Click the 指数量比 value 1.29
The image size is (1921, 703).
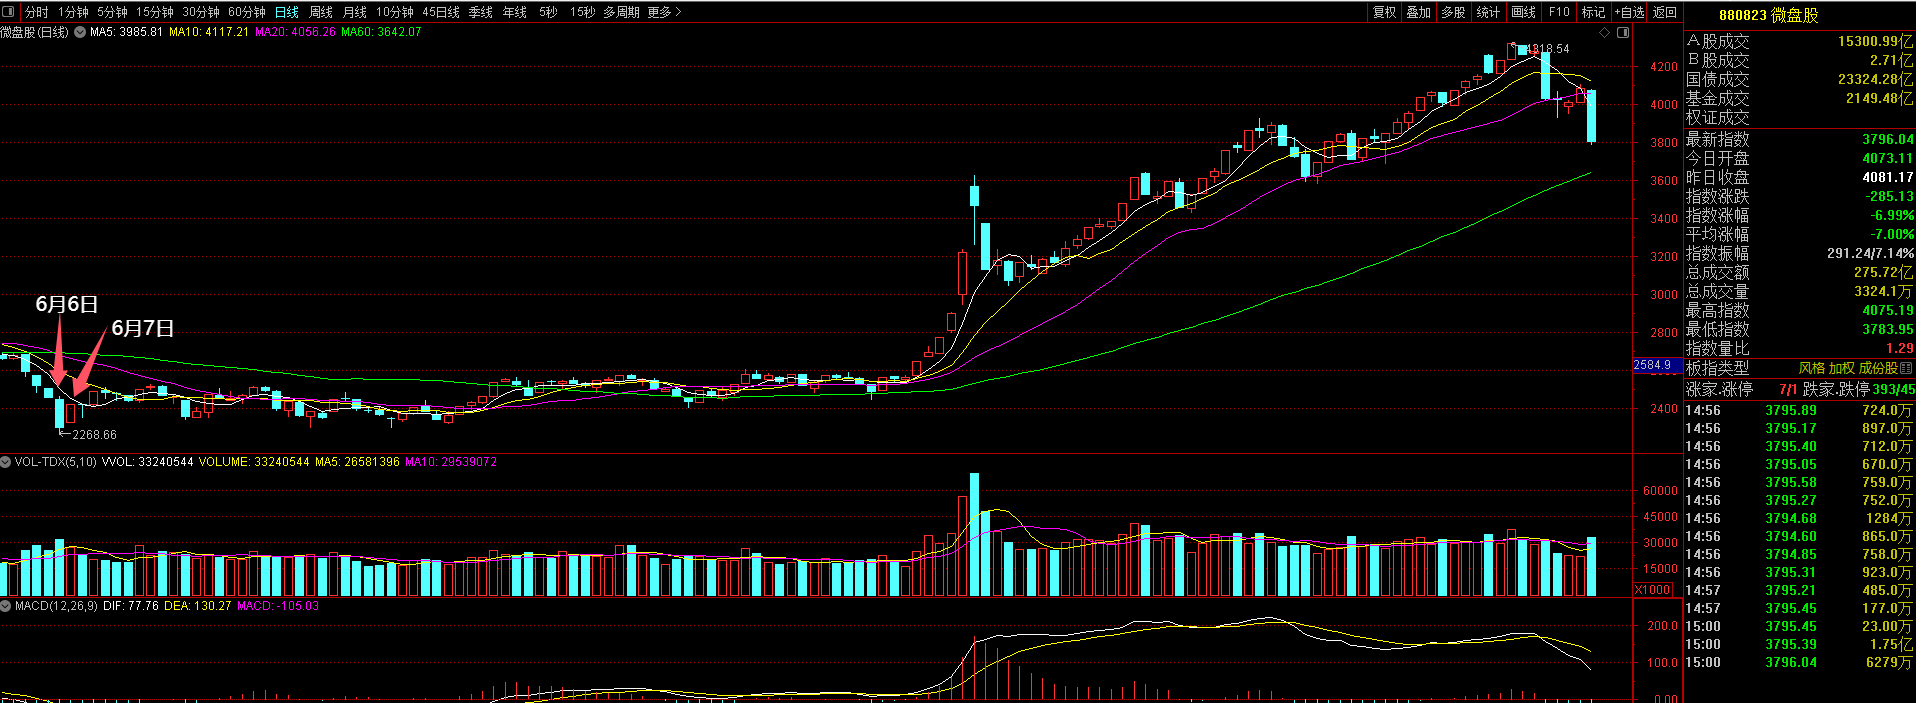pos(1900,349)
